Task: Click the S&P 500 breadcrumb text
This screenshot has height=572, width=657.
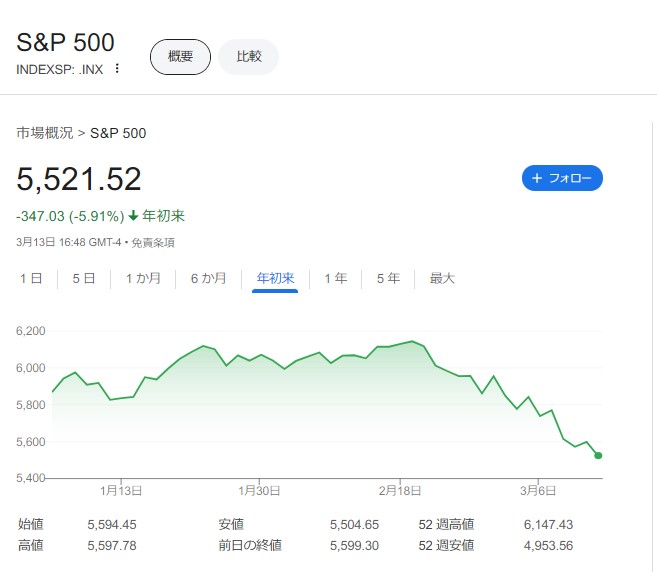Action: 118,133
